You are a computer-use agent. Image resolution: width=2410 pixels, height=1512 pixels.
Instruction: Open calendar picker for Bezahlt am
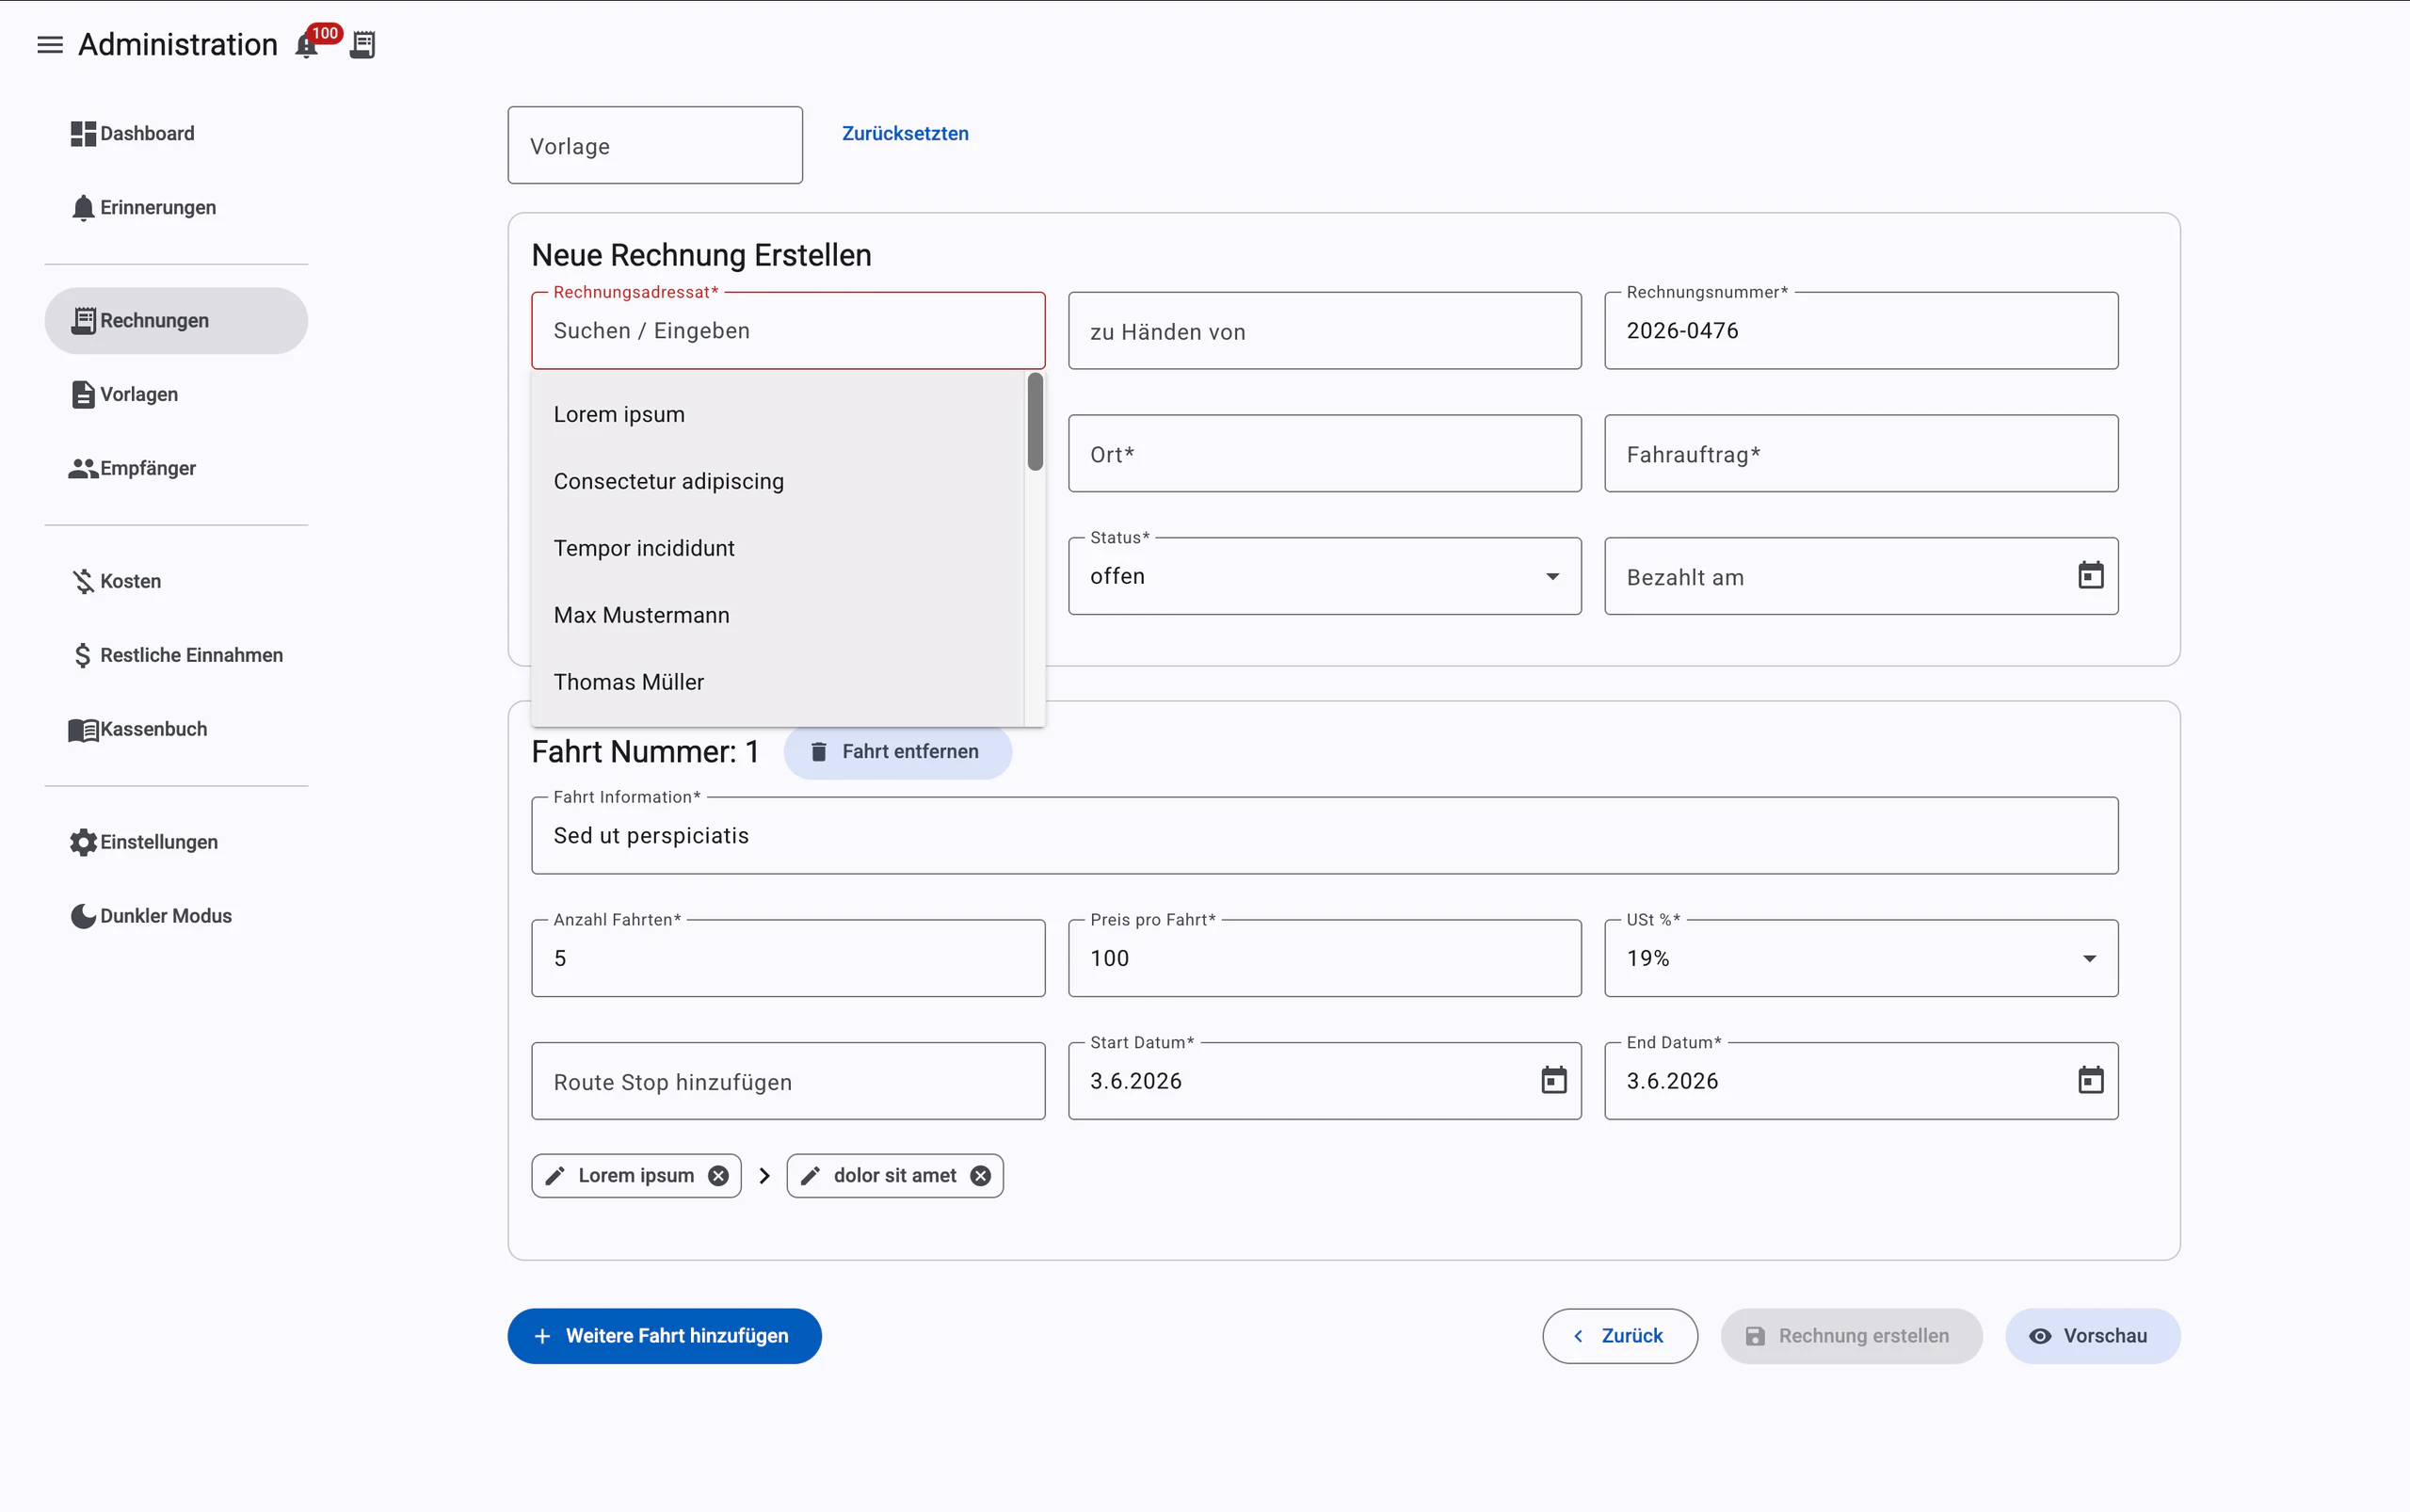point(2090,576)
